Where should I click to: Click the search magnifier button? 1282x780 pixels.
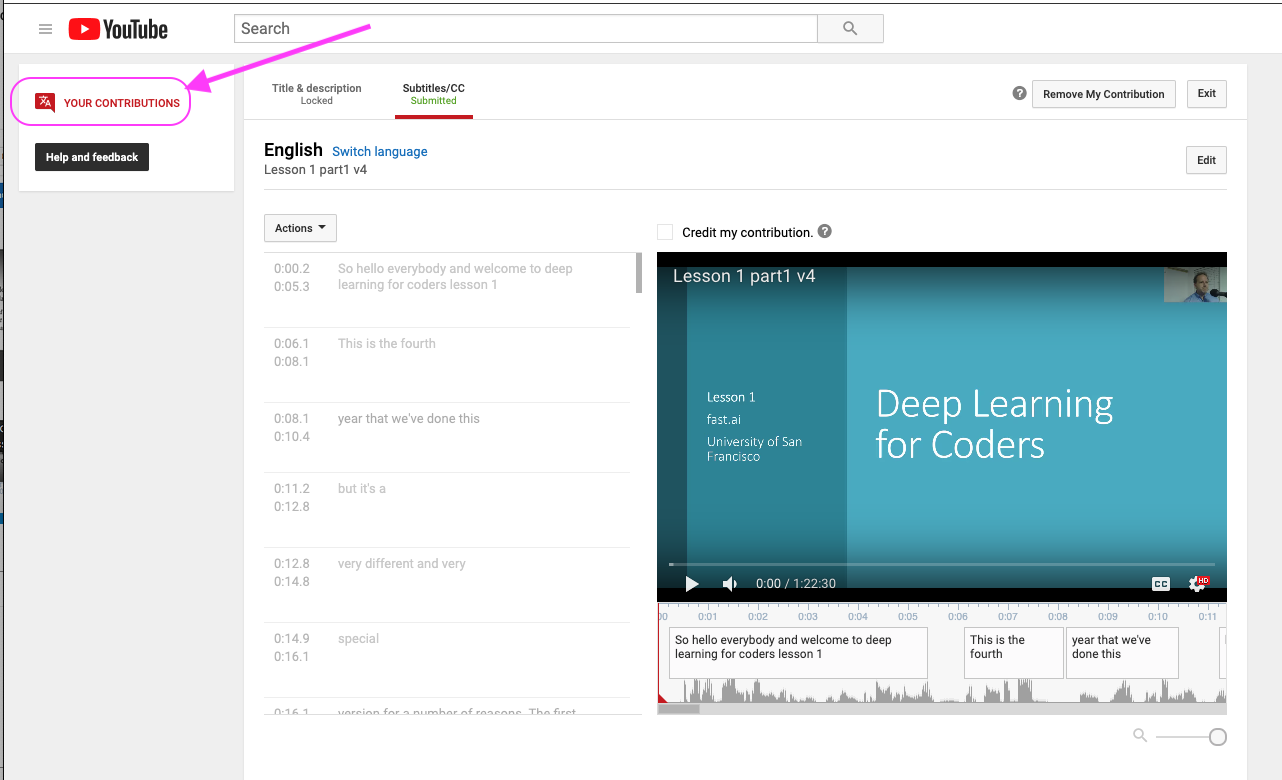850,29
